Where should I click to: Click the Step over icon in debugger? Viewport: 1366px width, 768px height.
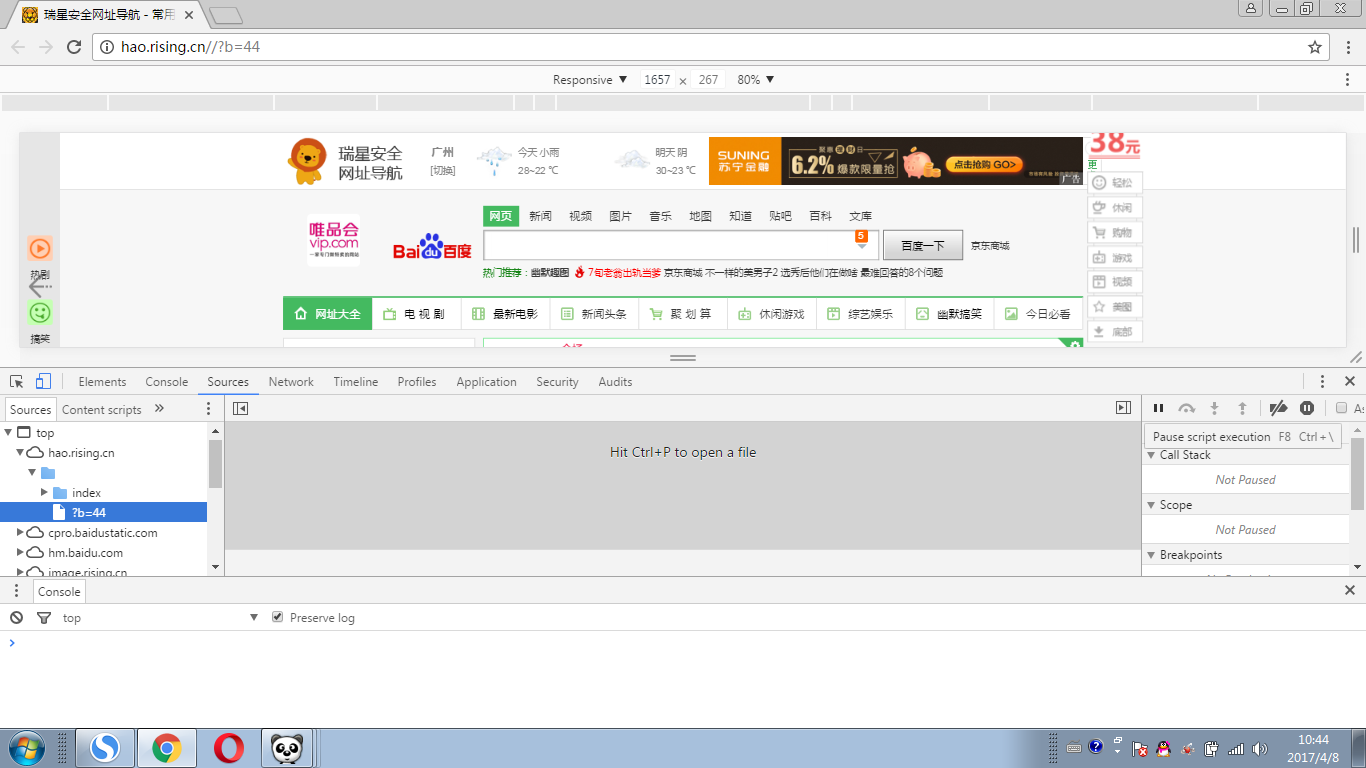click(x=1187, y=408)
